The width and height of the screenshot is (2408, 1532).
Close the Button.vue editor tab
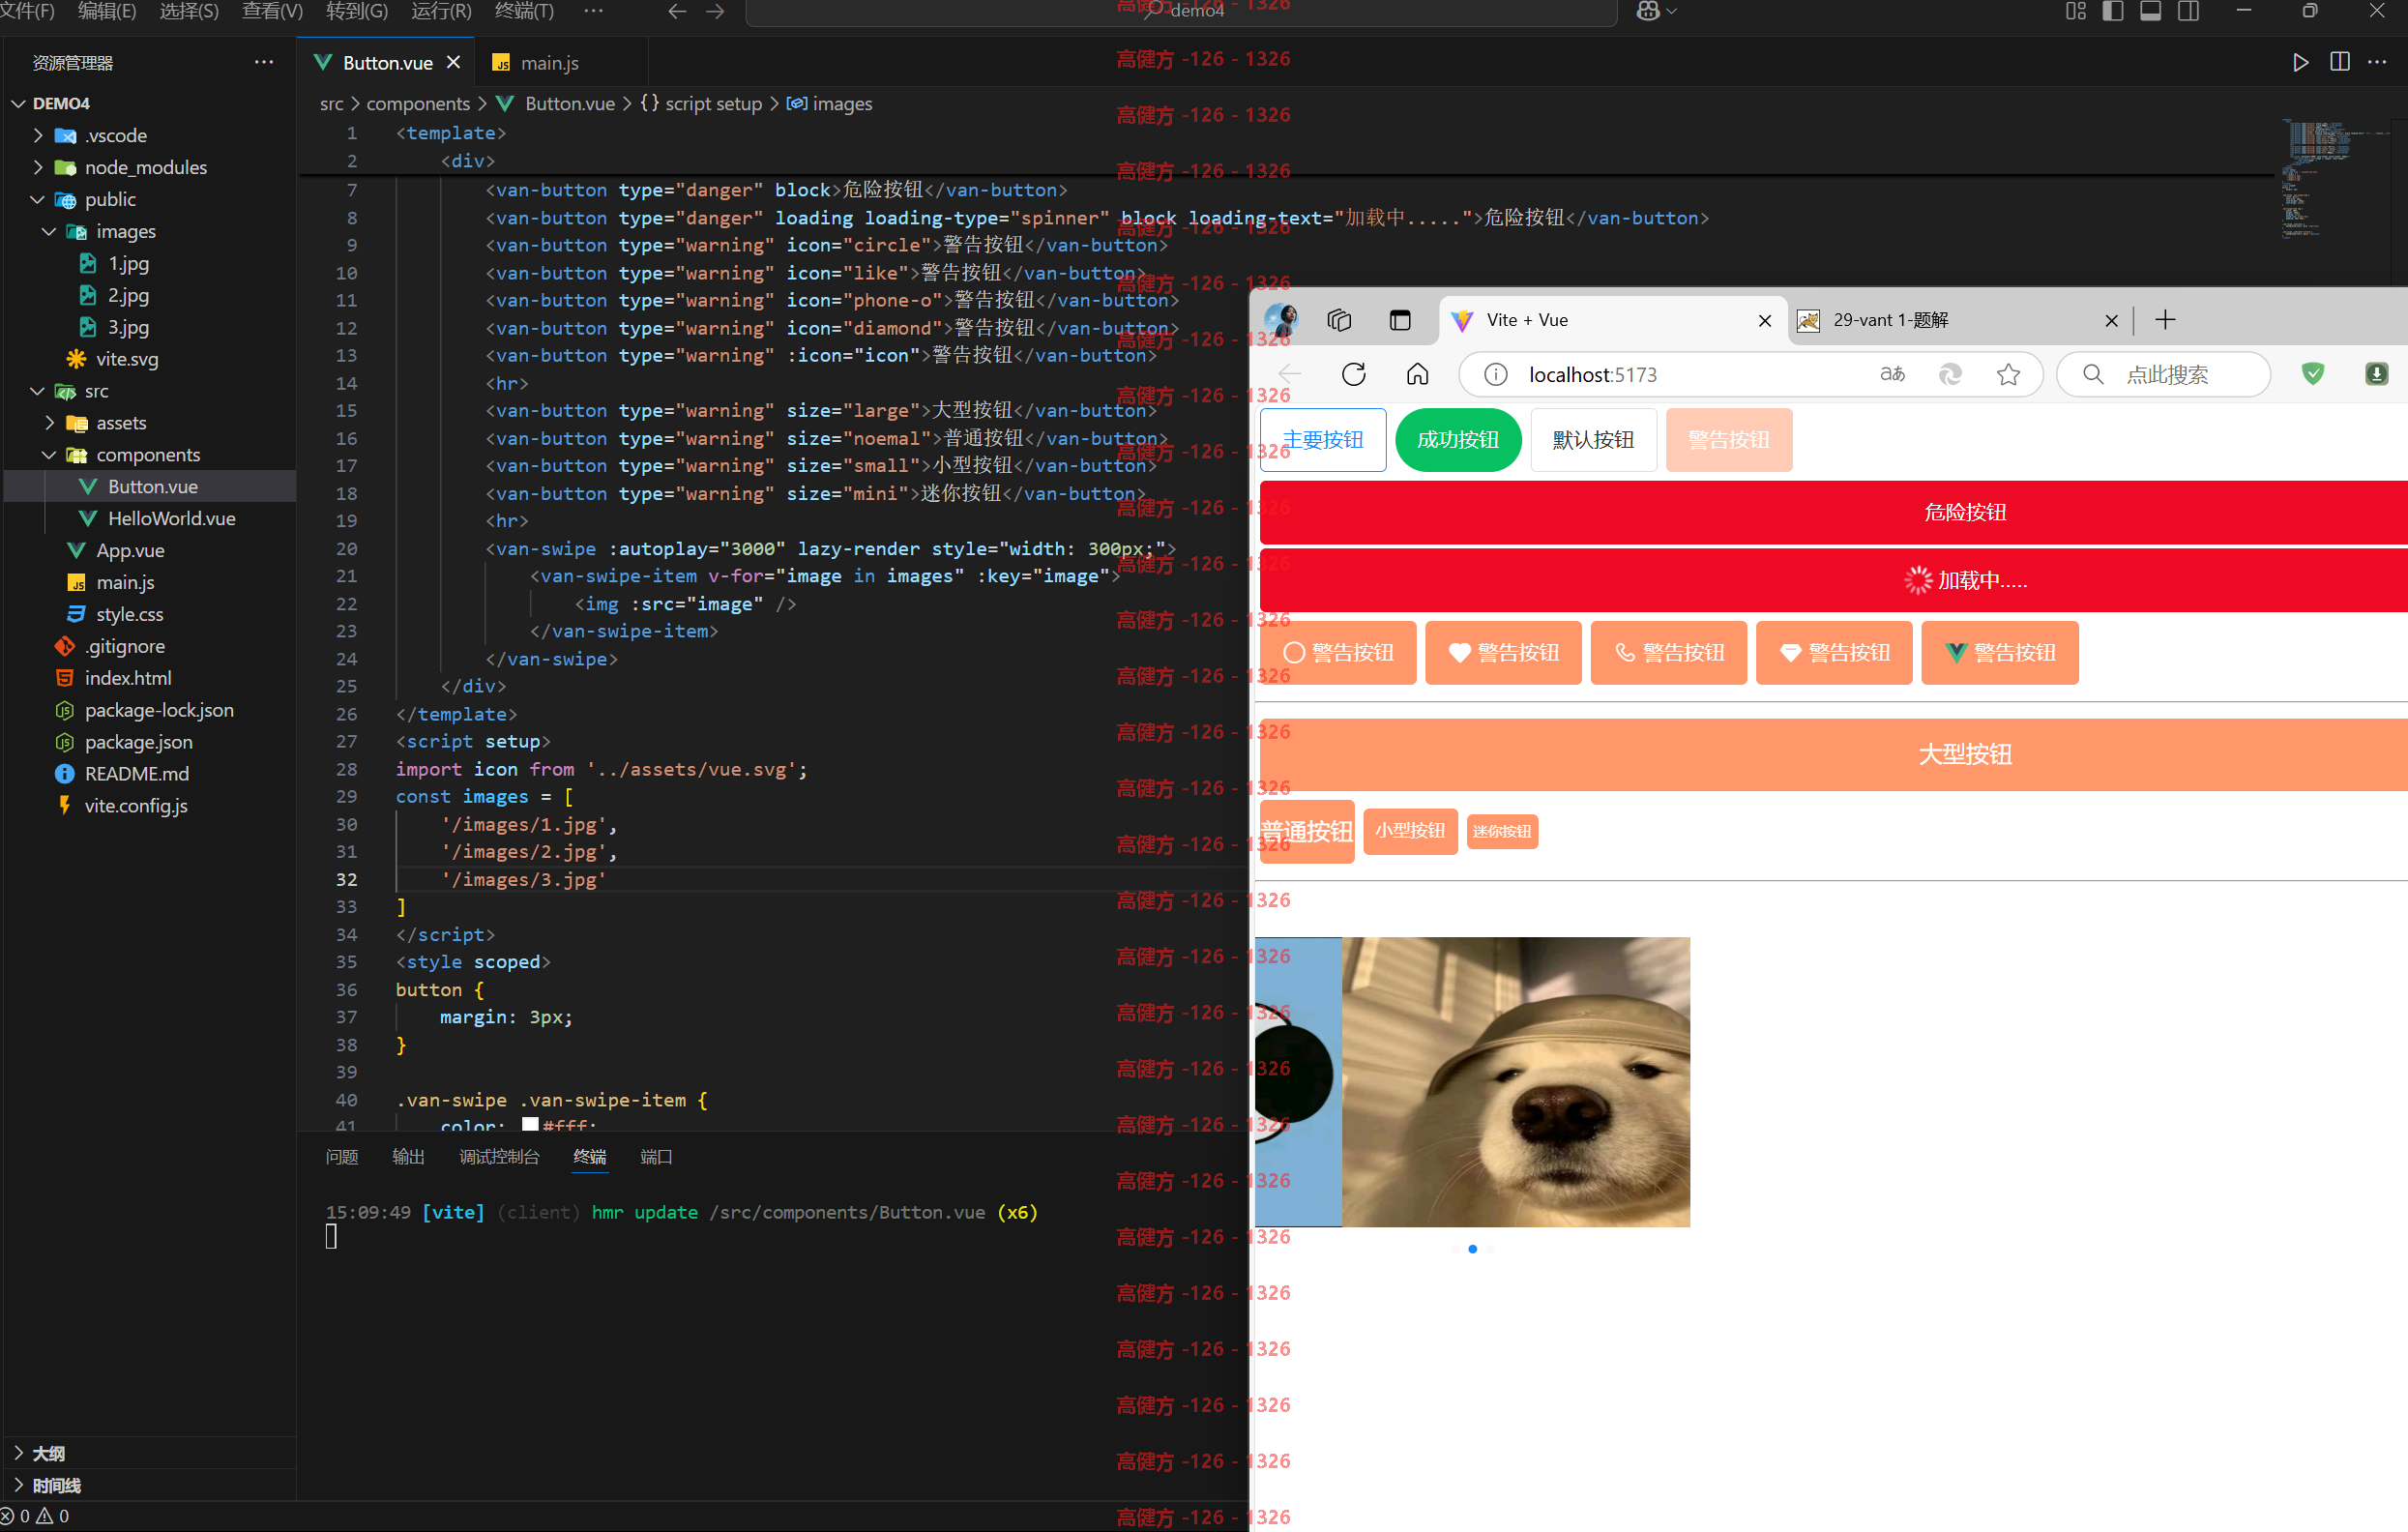453,62
